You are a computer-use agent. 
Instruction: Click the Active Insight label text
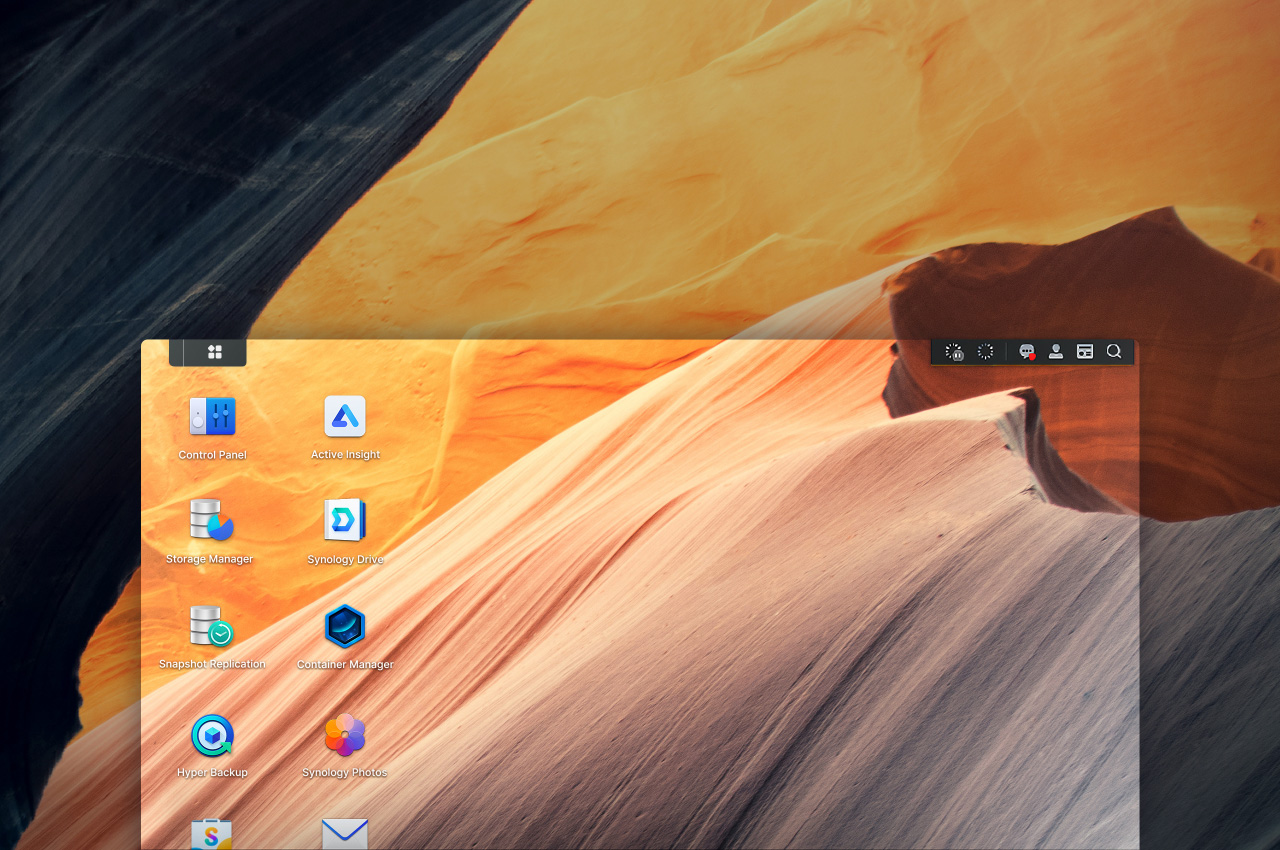[x=345, y=455]
